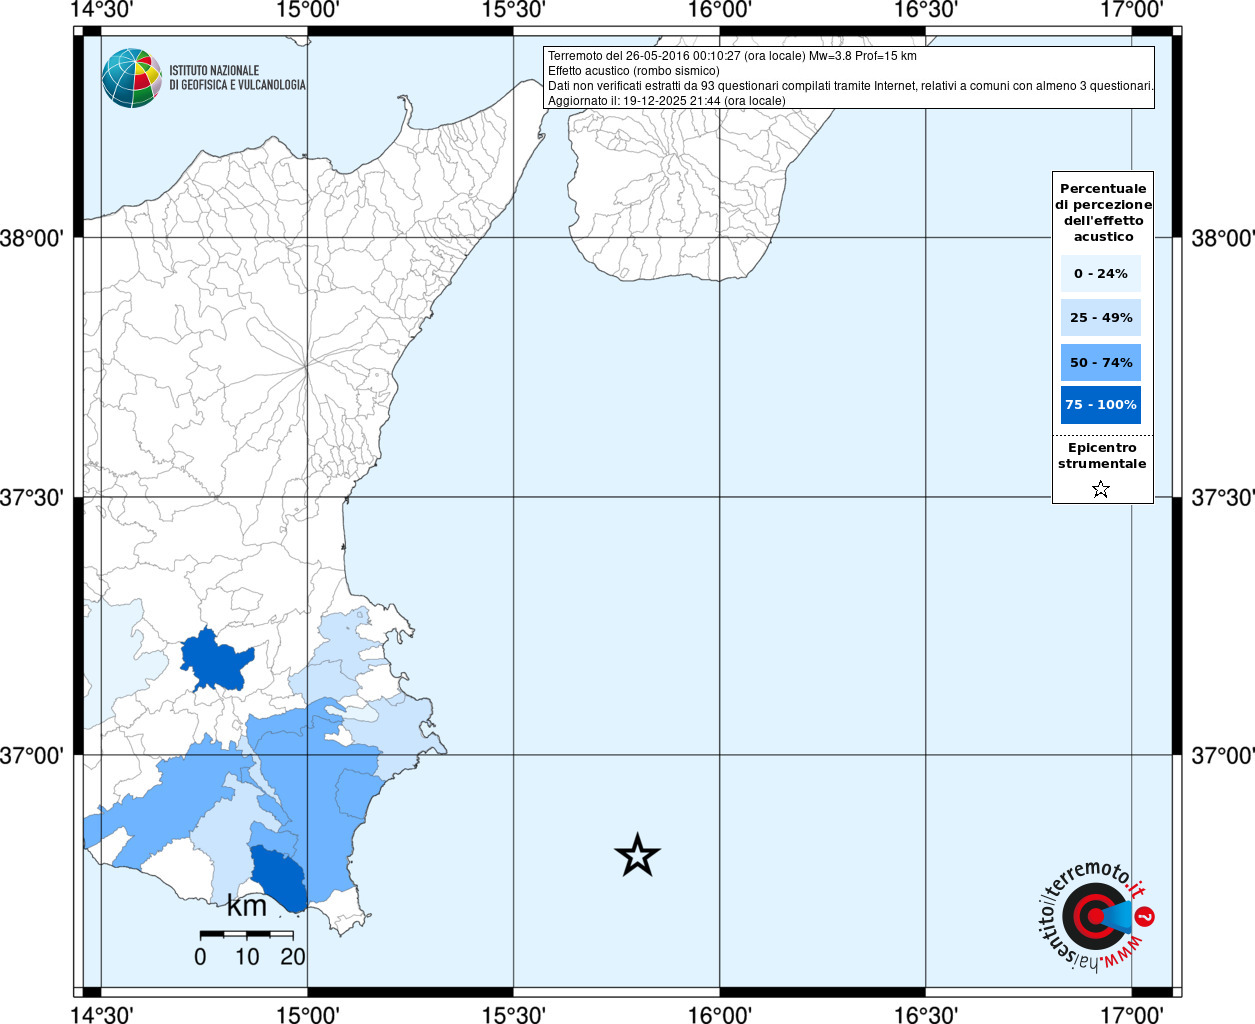Click the bottom axis label 17°00'

click(x=1131, y=1014)
